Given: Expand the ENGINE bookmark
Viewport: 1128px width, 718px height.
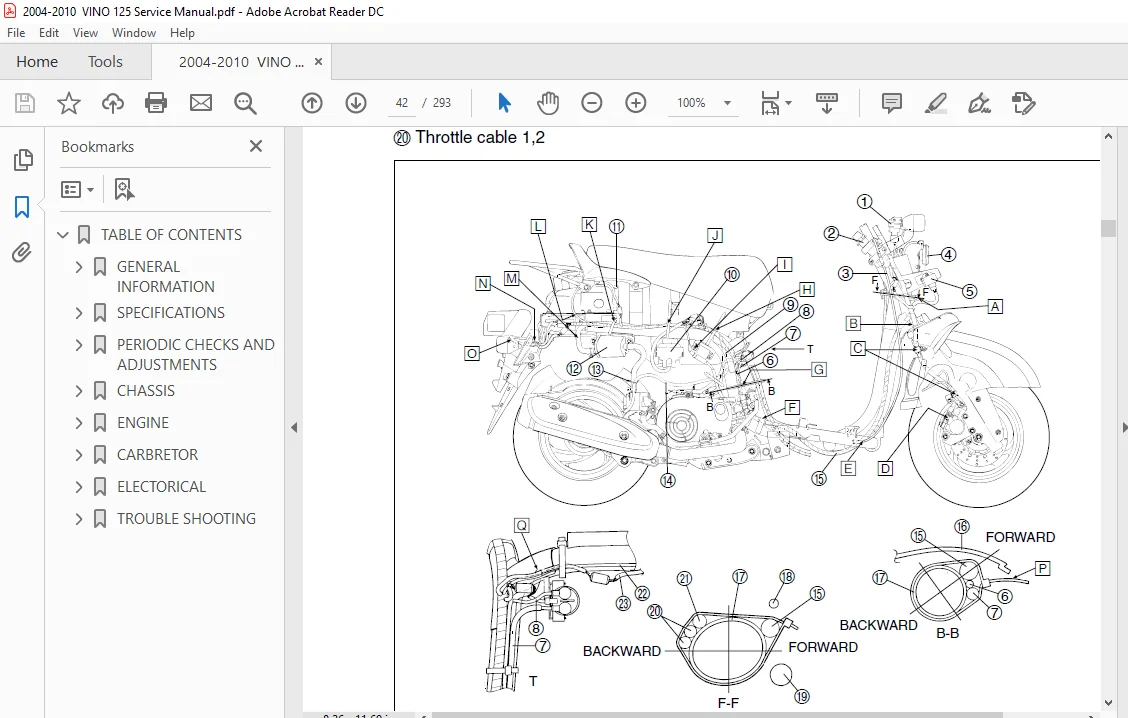Looking at the screenshot, I should tap(78, 423).
